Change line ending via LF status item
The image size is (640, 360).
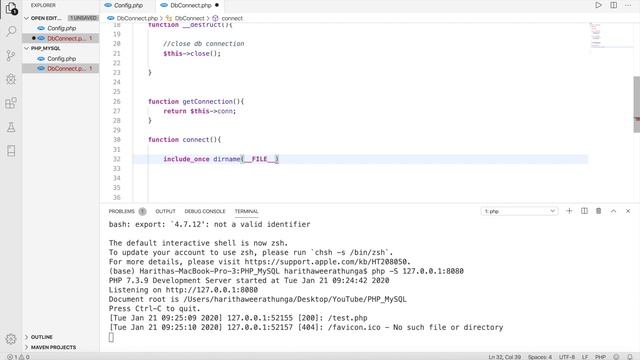pos(585,357)
